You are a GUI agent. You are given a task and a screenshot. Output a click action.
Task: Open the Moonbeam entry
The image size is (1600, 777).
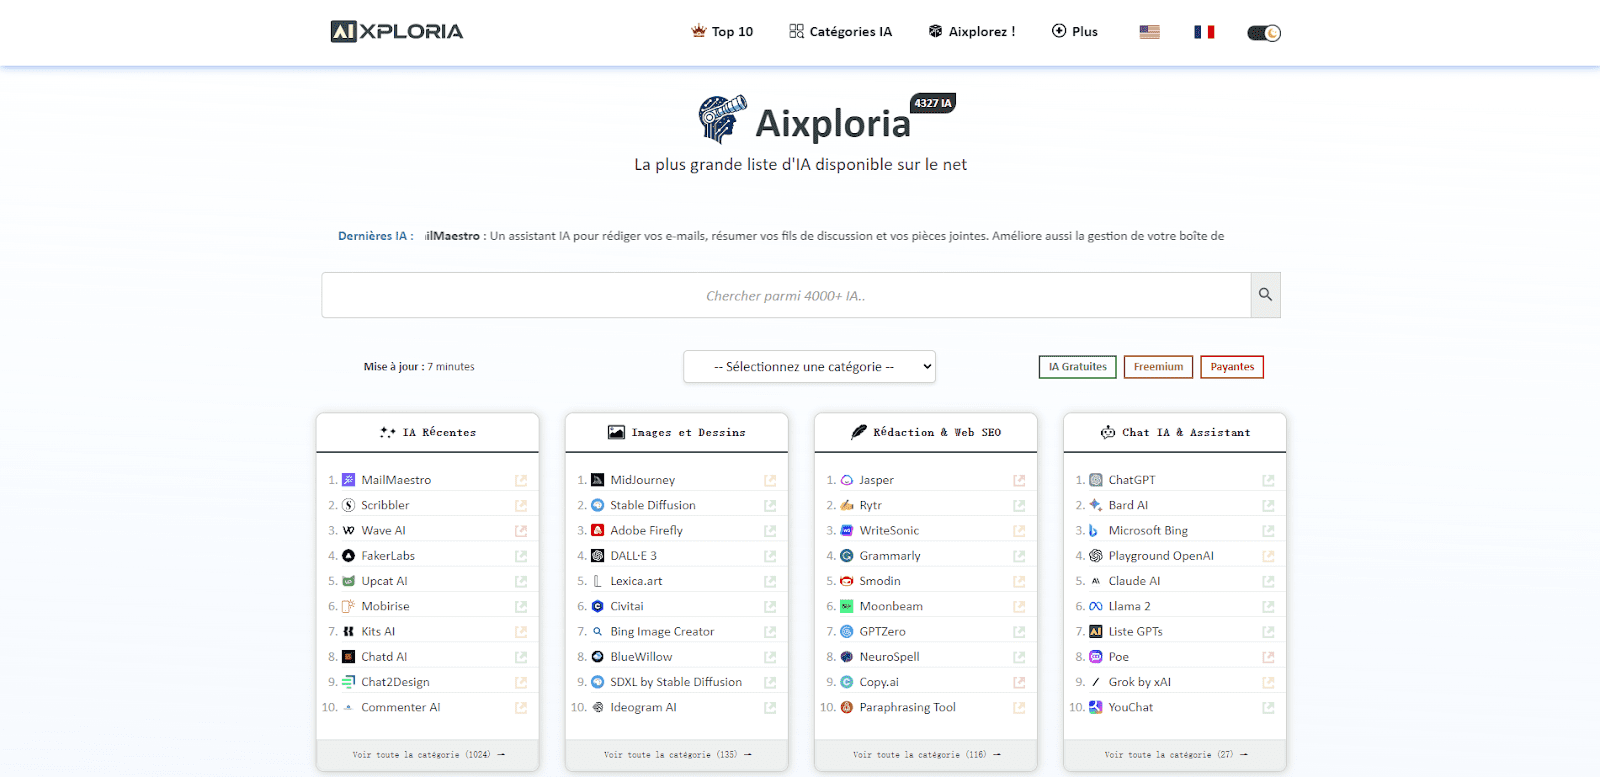coord(891,606)
